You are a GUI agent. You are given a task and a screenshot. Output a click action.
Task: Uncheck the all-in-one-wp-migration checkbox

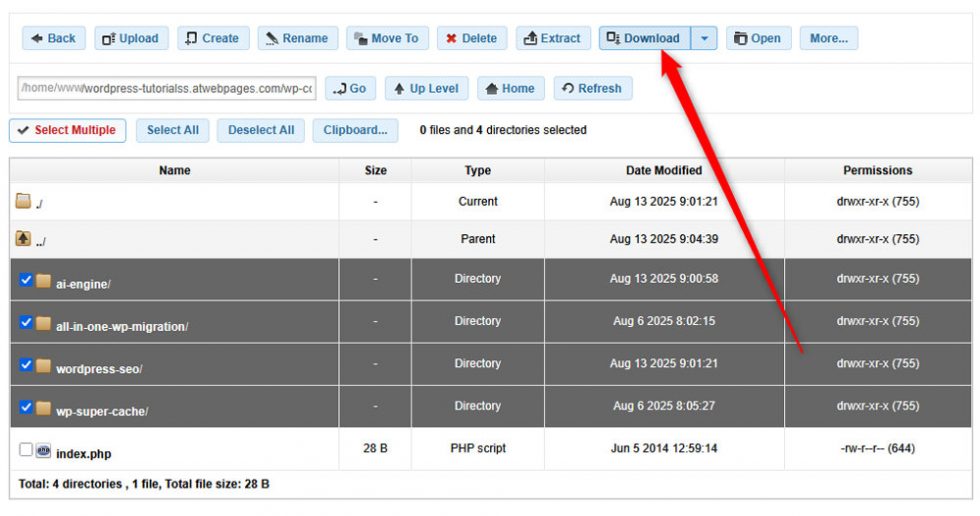(x=26, y=322)
